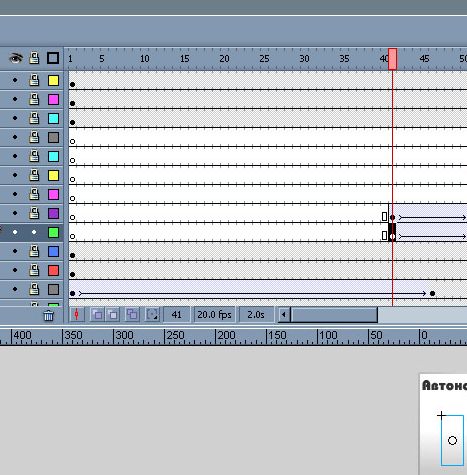Unlock the blue-swatch layer via its padlock

pos(34,251)
